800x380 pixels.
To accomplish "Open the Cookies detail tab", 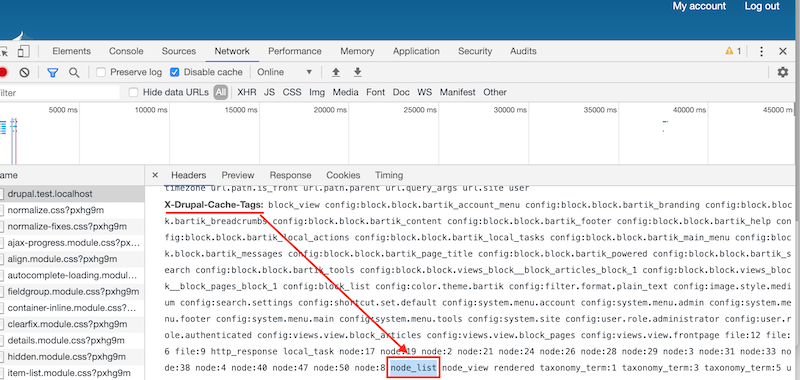I will coord(343,175).
